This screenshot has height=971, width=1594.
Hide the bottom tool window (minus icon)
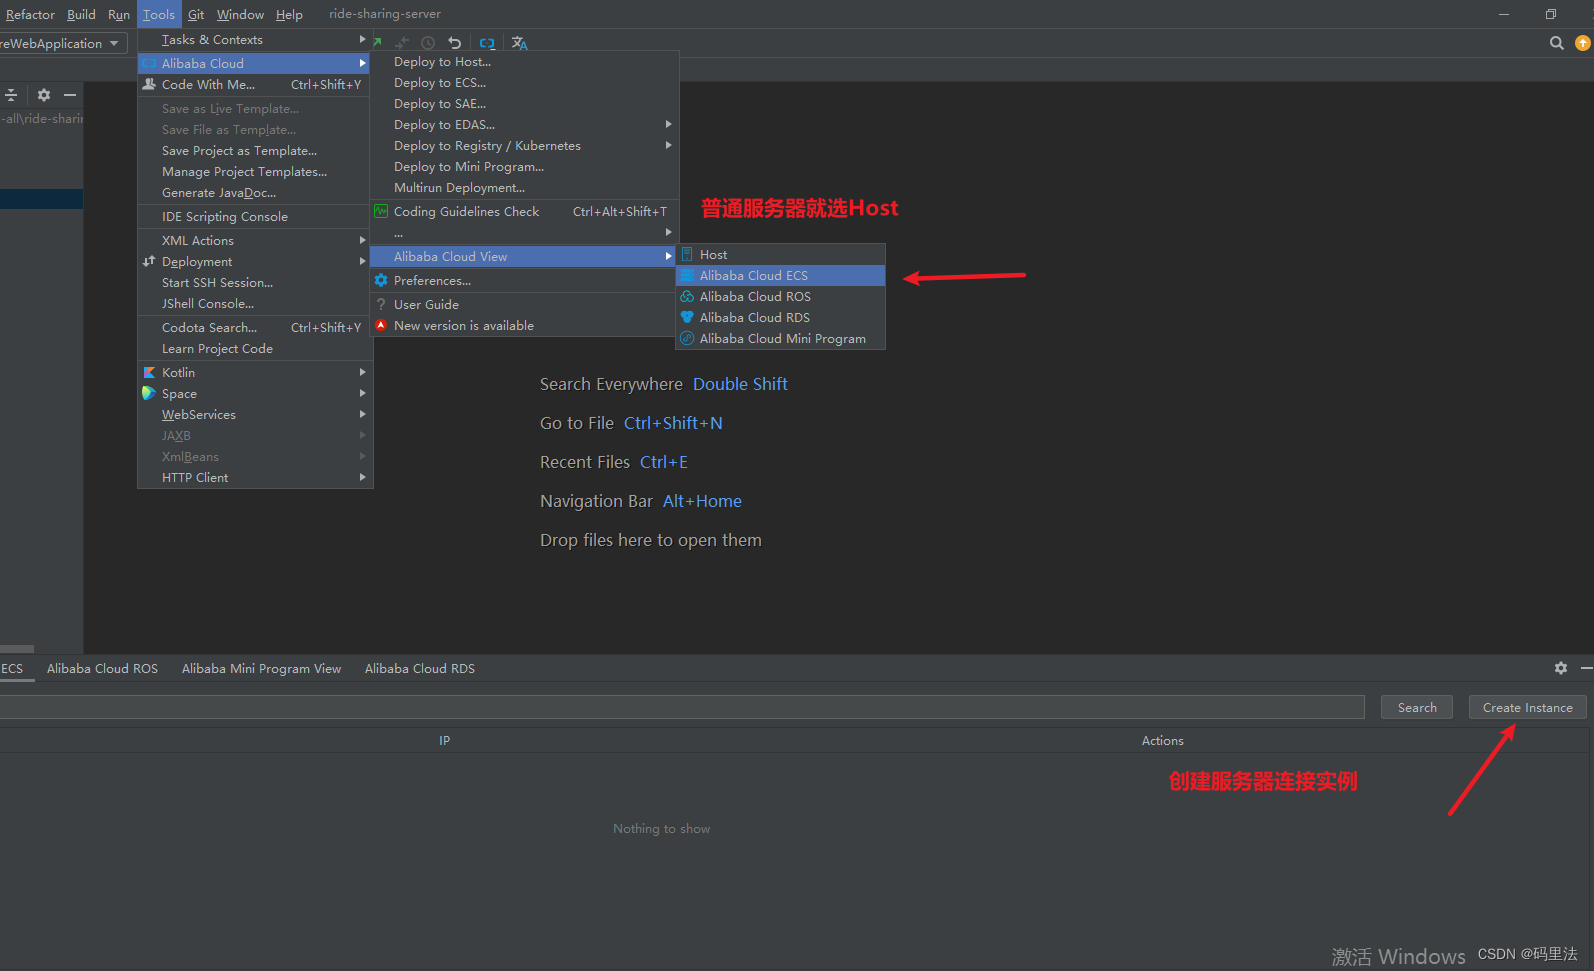[1587, 668]
